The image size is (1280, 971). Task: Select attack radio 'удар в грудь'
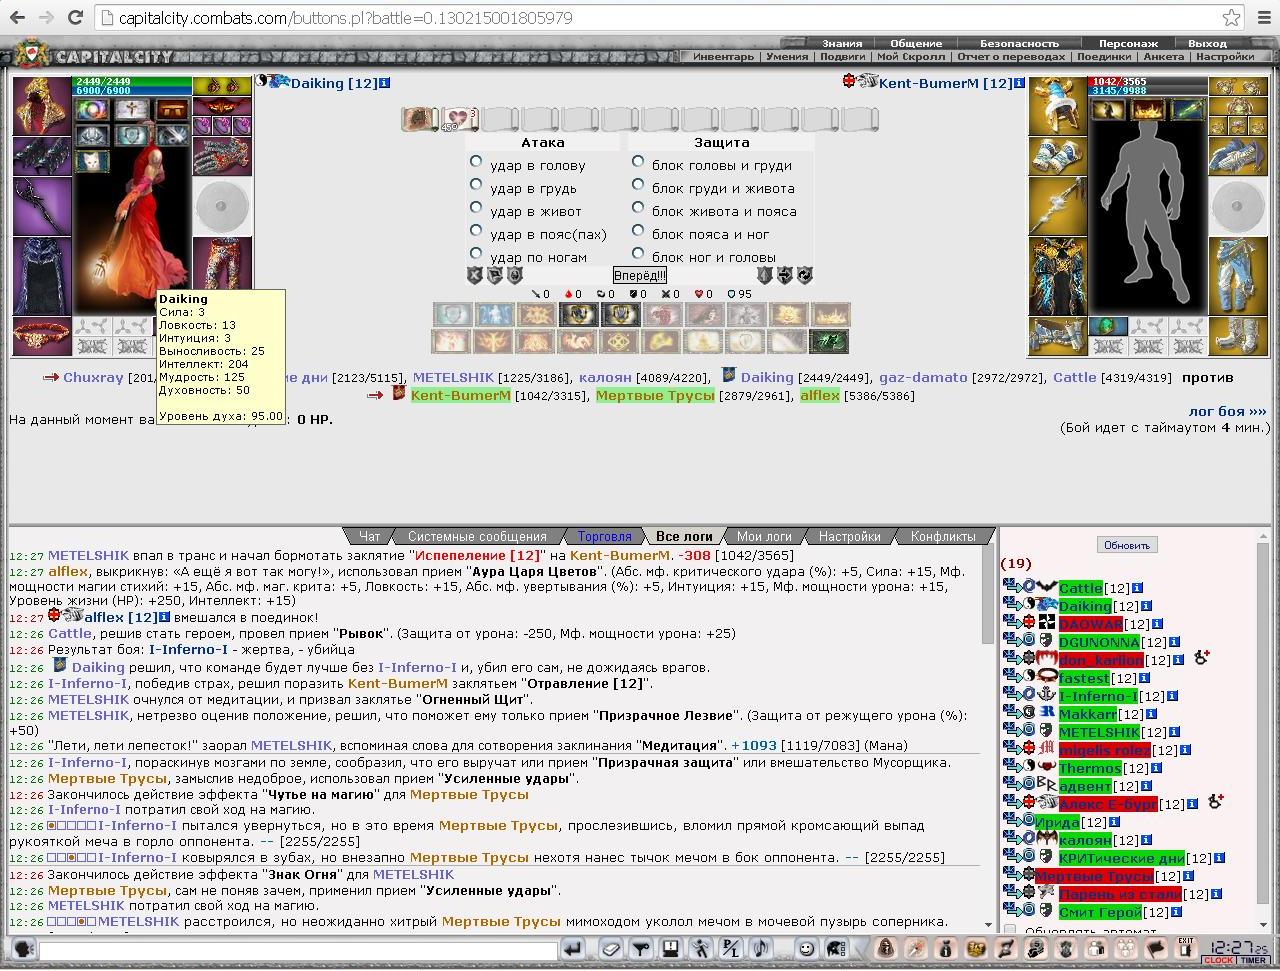476,185
